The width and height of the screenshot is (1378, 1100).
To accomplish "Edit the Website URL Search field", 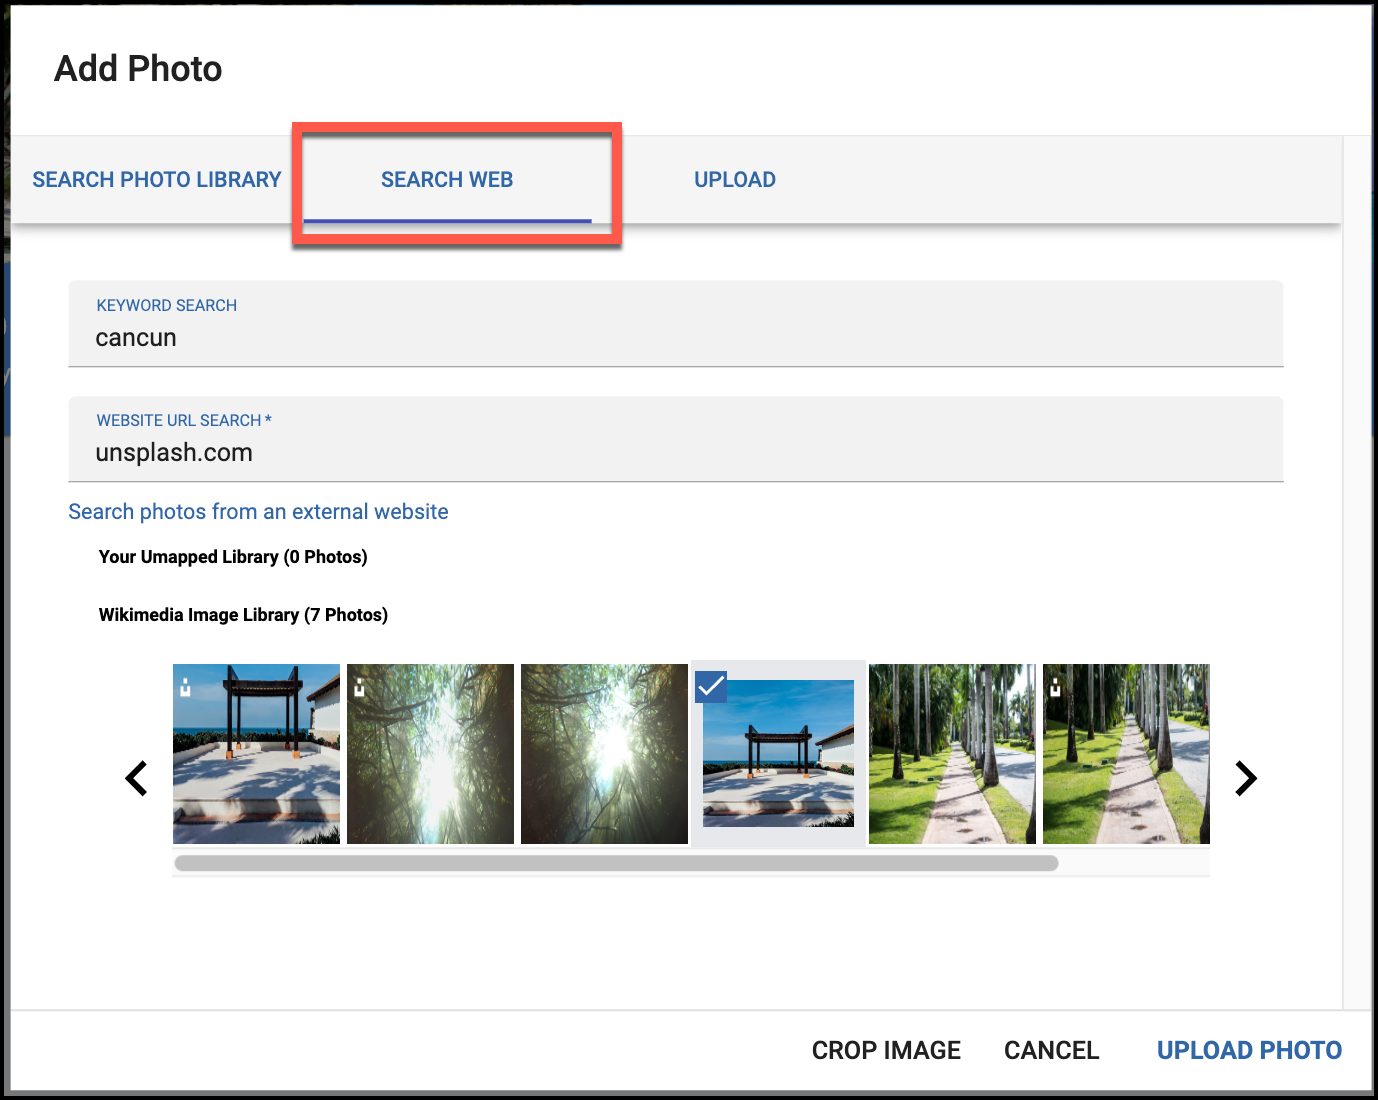I will pos(676,439).
